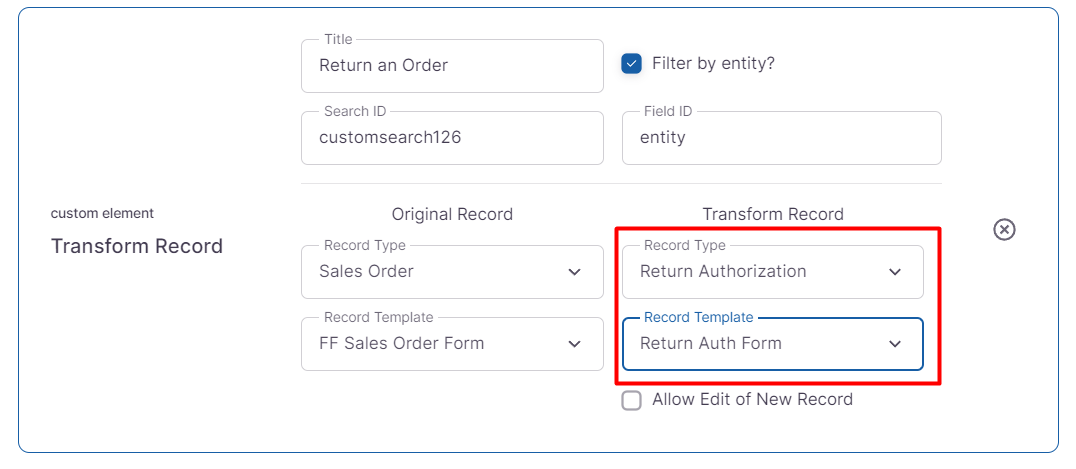Click the Title field containing Return an Order
The width and height of the screenshot is (1076, 469).
click(x=452, y=66)
